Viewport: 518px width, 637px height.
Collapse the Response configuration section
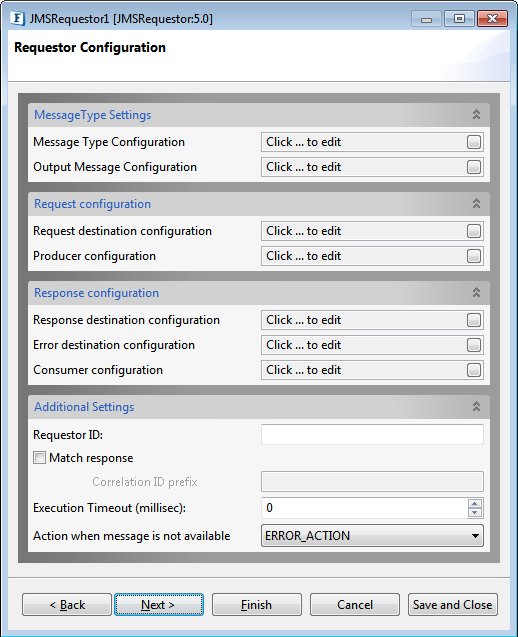tap(476, 292)
